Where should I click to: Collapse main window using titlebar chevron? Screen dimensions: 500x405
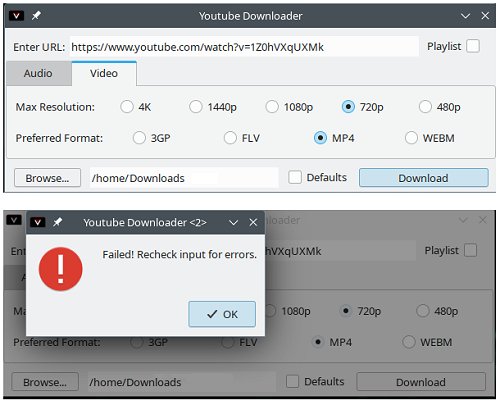point(465,16)
